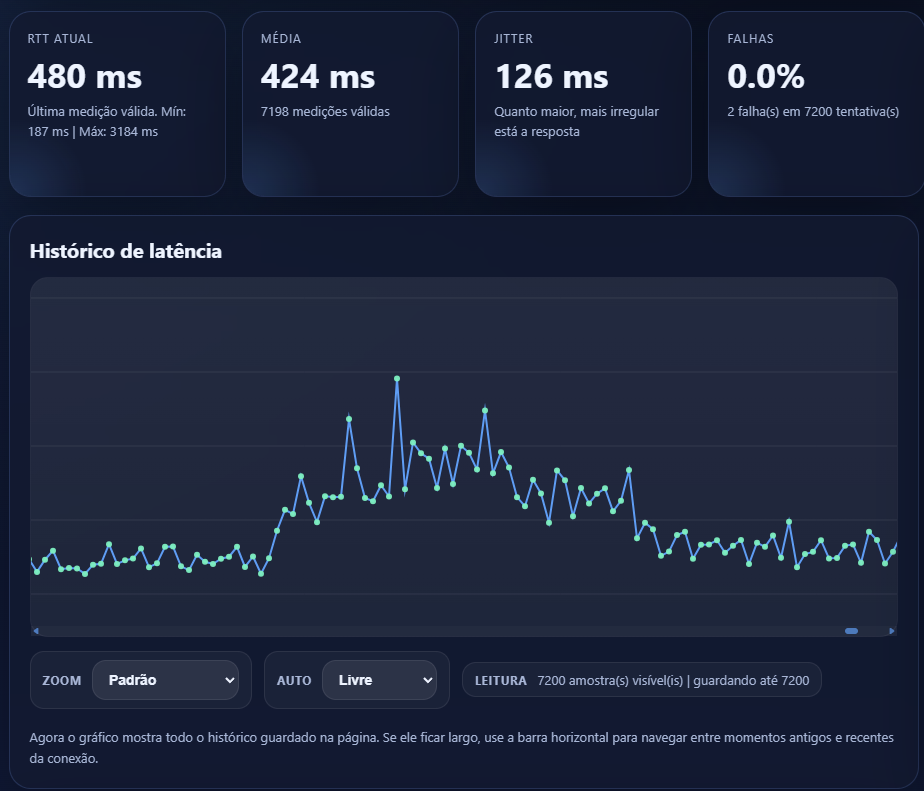The height and width of the screenshot is (791, 924).
Task: Open the Zoom dropdown showing Padrão
Action: pyautogui.click(x=165, y=680)
